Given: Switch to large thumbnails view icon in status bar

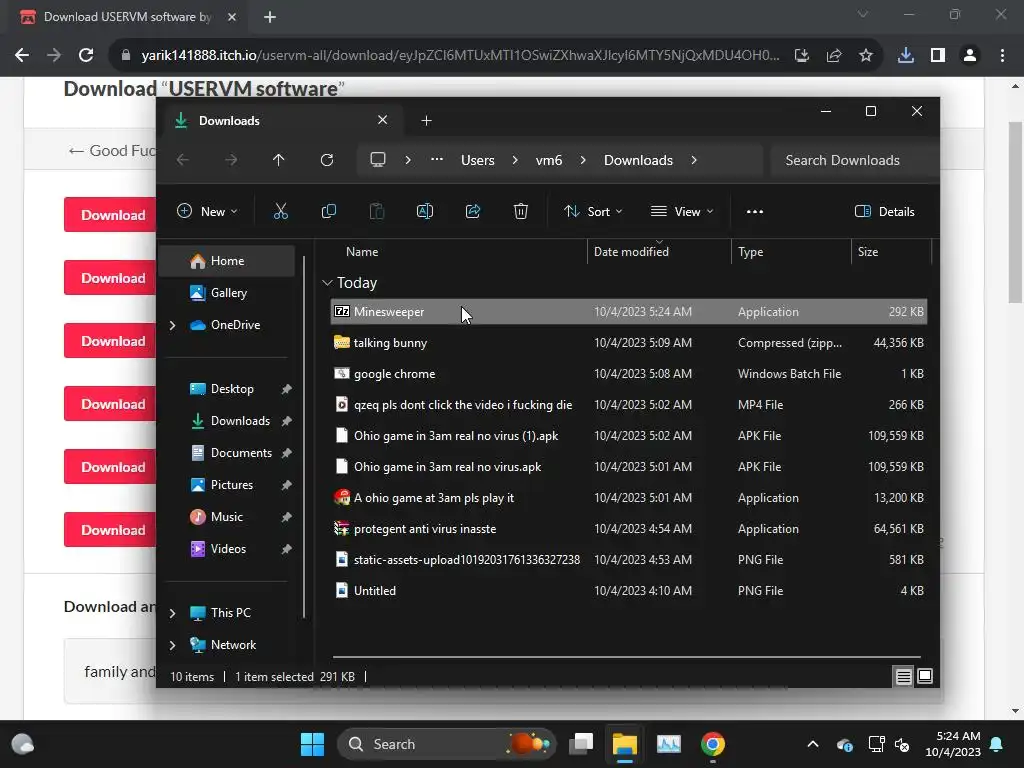Looking at the screenshot, I should click(925, 676).
